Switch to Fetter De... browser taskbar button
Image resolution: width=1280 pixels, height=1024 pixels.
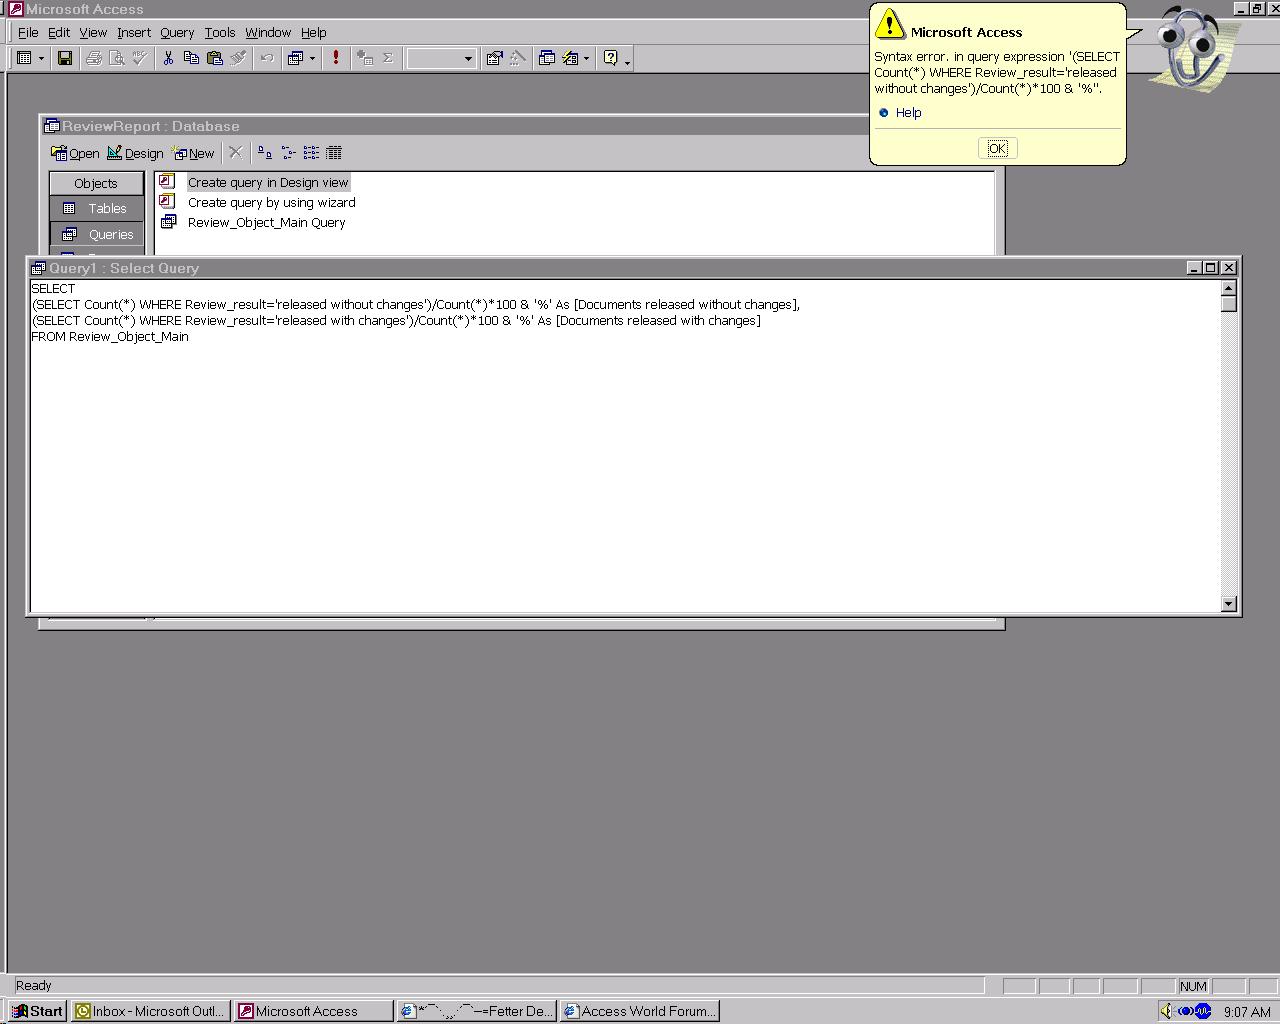point(476,1011)
